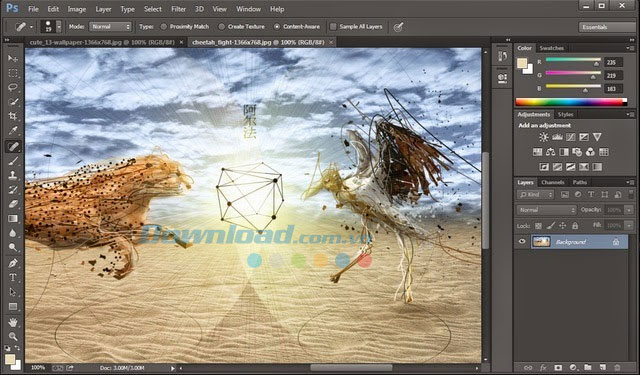Add a Levels adjustment

pyautogui.click(x=557, y=137)
